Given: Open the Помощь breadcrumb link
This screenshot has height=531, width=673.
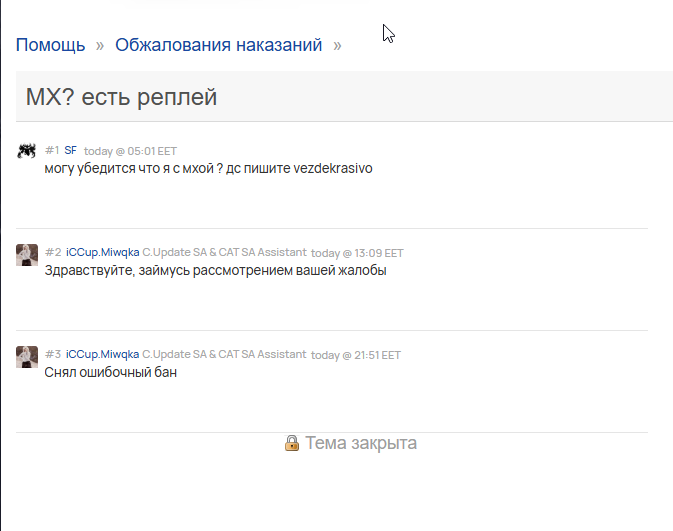Looking at the screenshot, I should pos(51,45).
